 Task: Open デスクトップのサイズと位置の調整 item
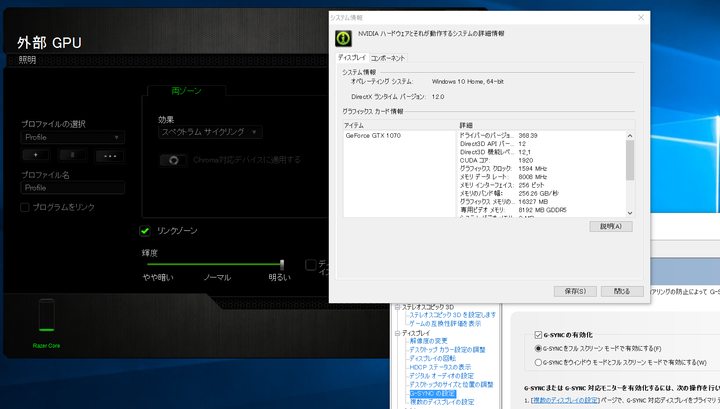pyautogui.click(x=451, y=385)
